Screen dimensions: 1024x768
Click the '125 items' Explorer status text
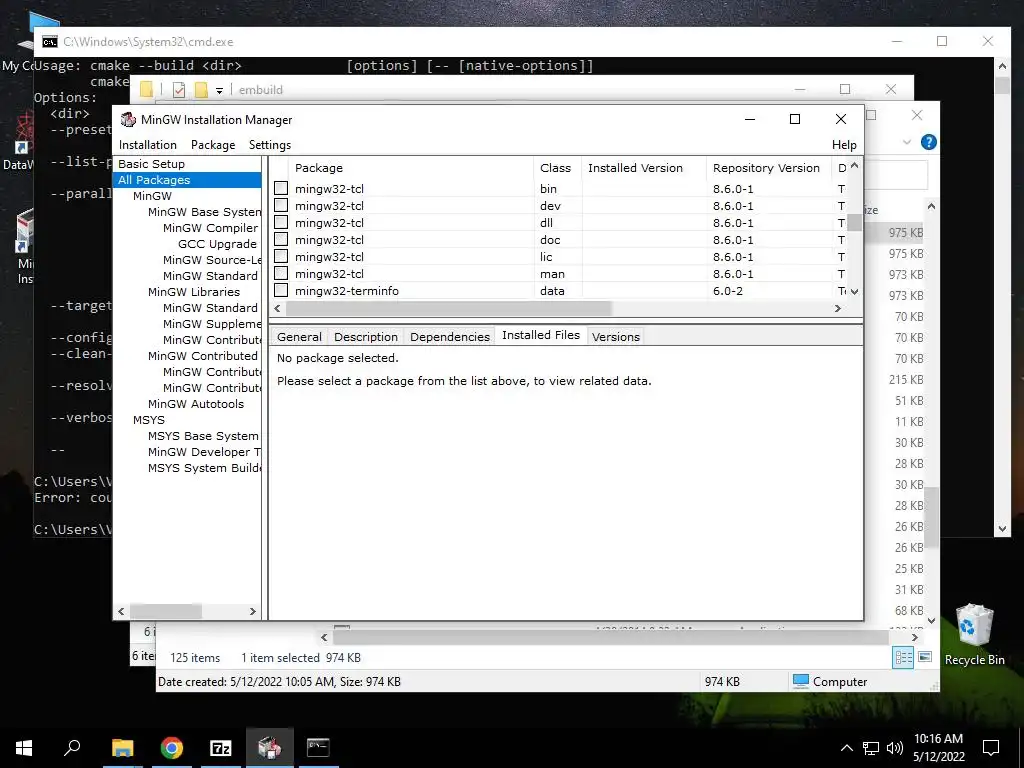coord(195,658)
